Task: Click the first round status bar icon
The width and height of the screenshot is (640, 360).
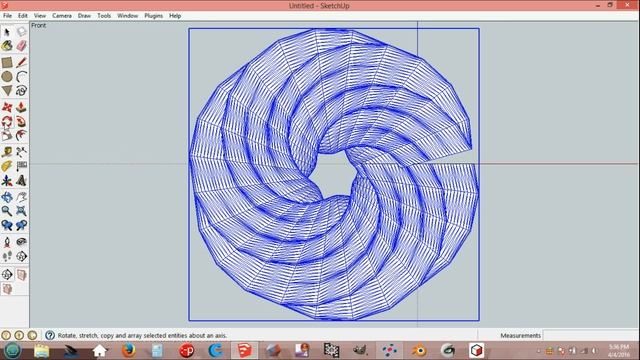Action: (6, 335)
